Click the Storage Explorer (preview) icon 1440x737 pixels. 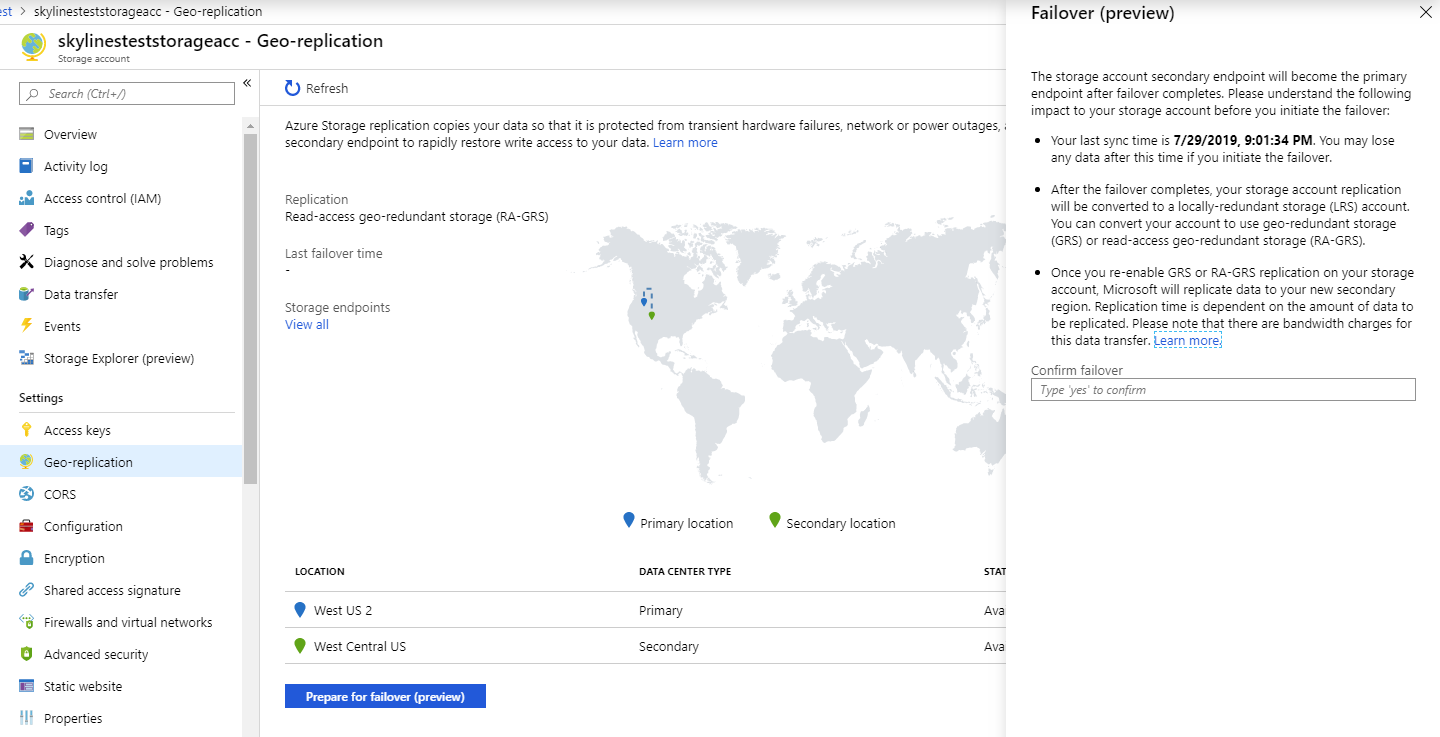point(27,358)
